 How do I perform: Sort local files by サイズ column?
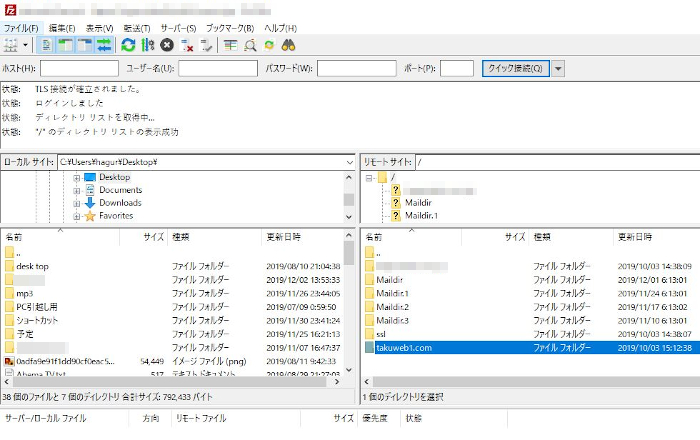point(145,237)
